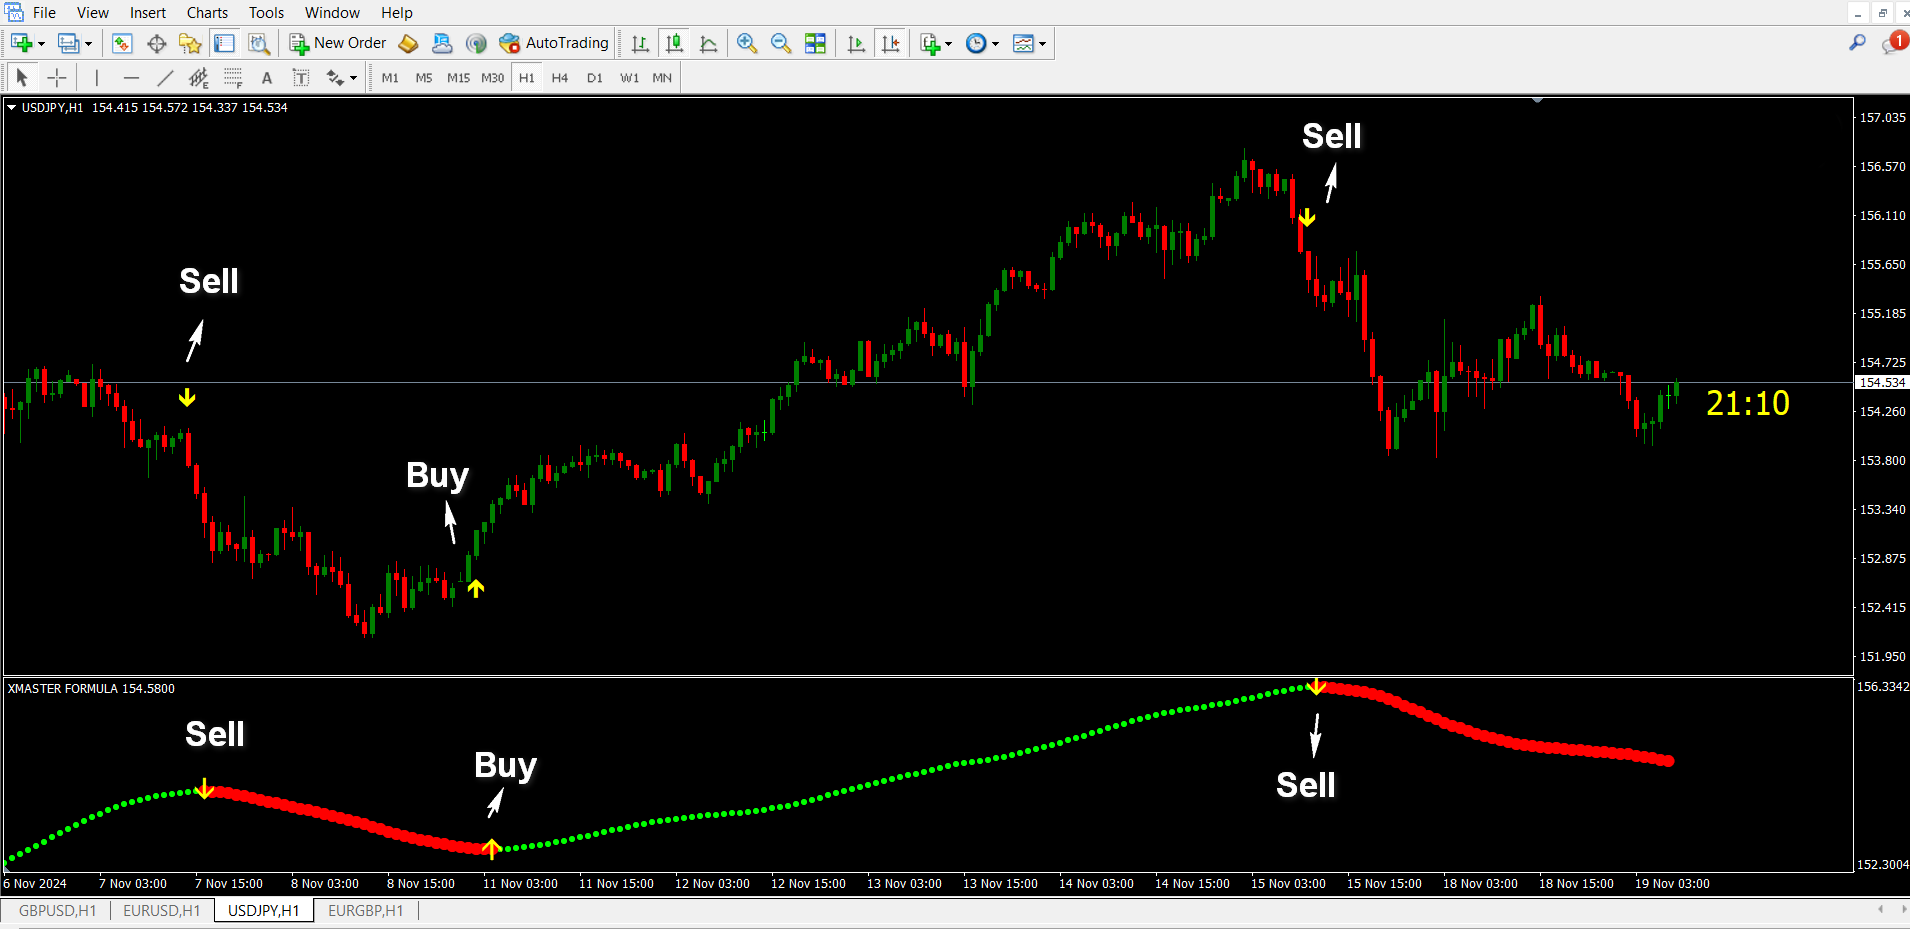Expand the Arrows tool dropdown arrow
Viewport: 1910px width, 929px height.
353,77
